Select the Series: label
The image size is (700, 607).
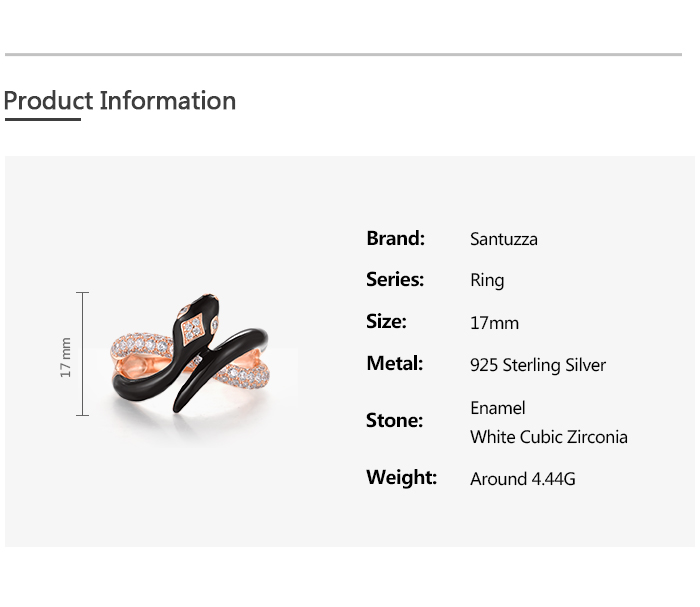395,280
